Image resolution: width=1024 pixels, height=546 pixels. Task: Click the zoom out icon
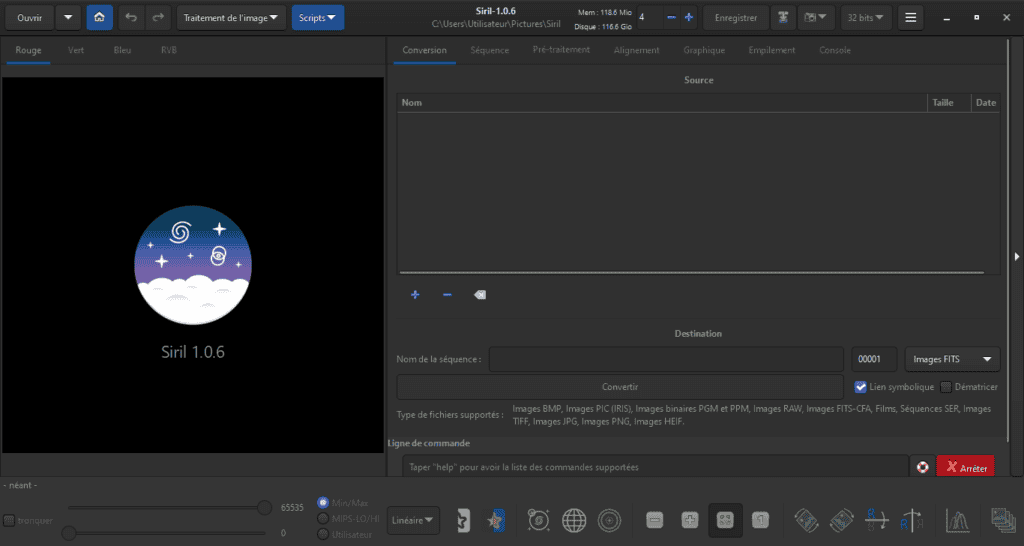654,520
